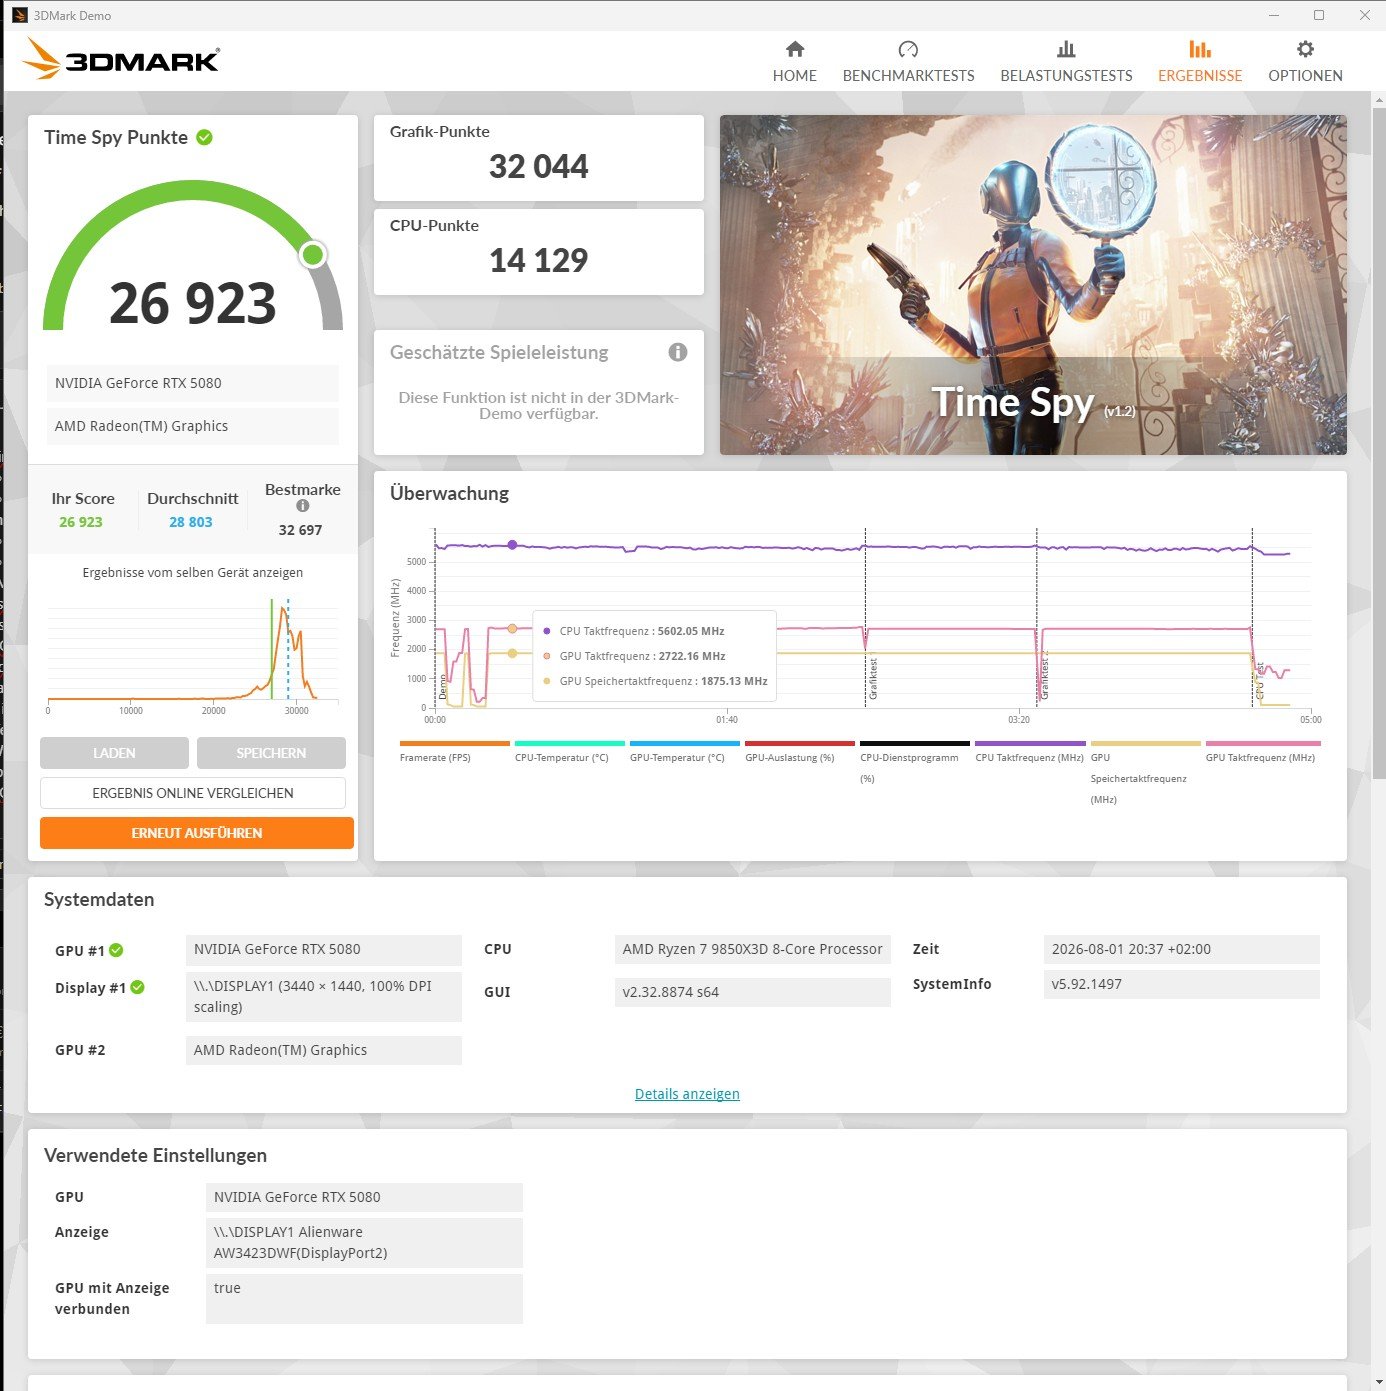
Task: Run the benchmark again with ERNEUT AUSFÜHREN
Action: [197, 833]
